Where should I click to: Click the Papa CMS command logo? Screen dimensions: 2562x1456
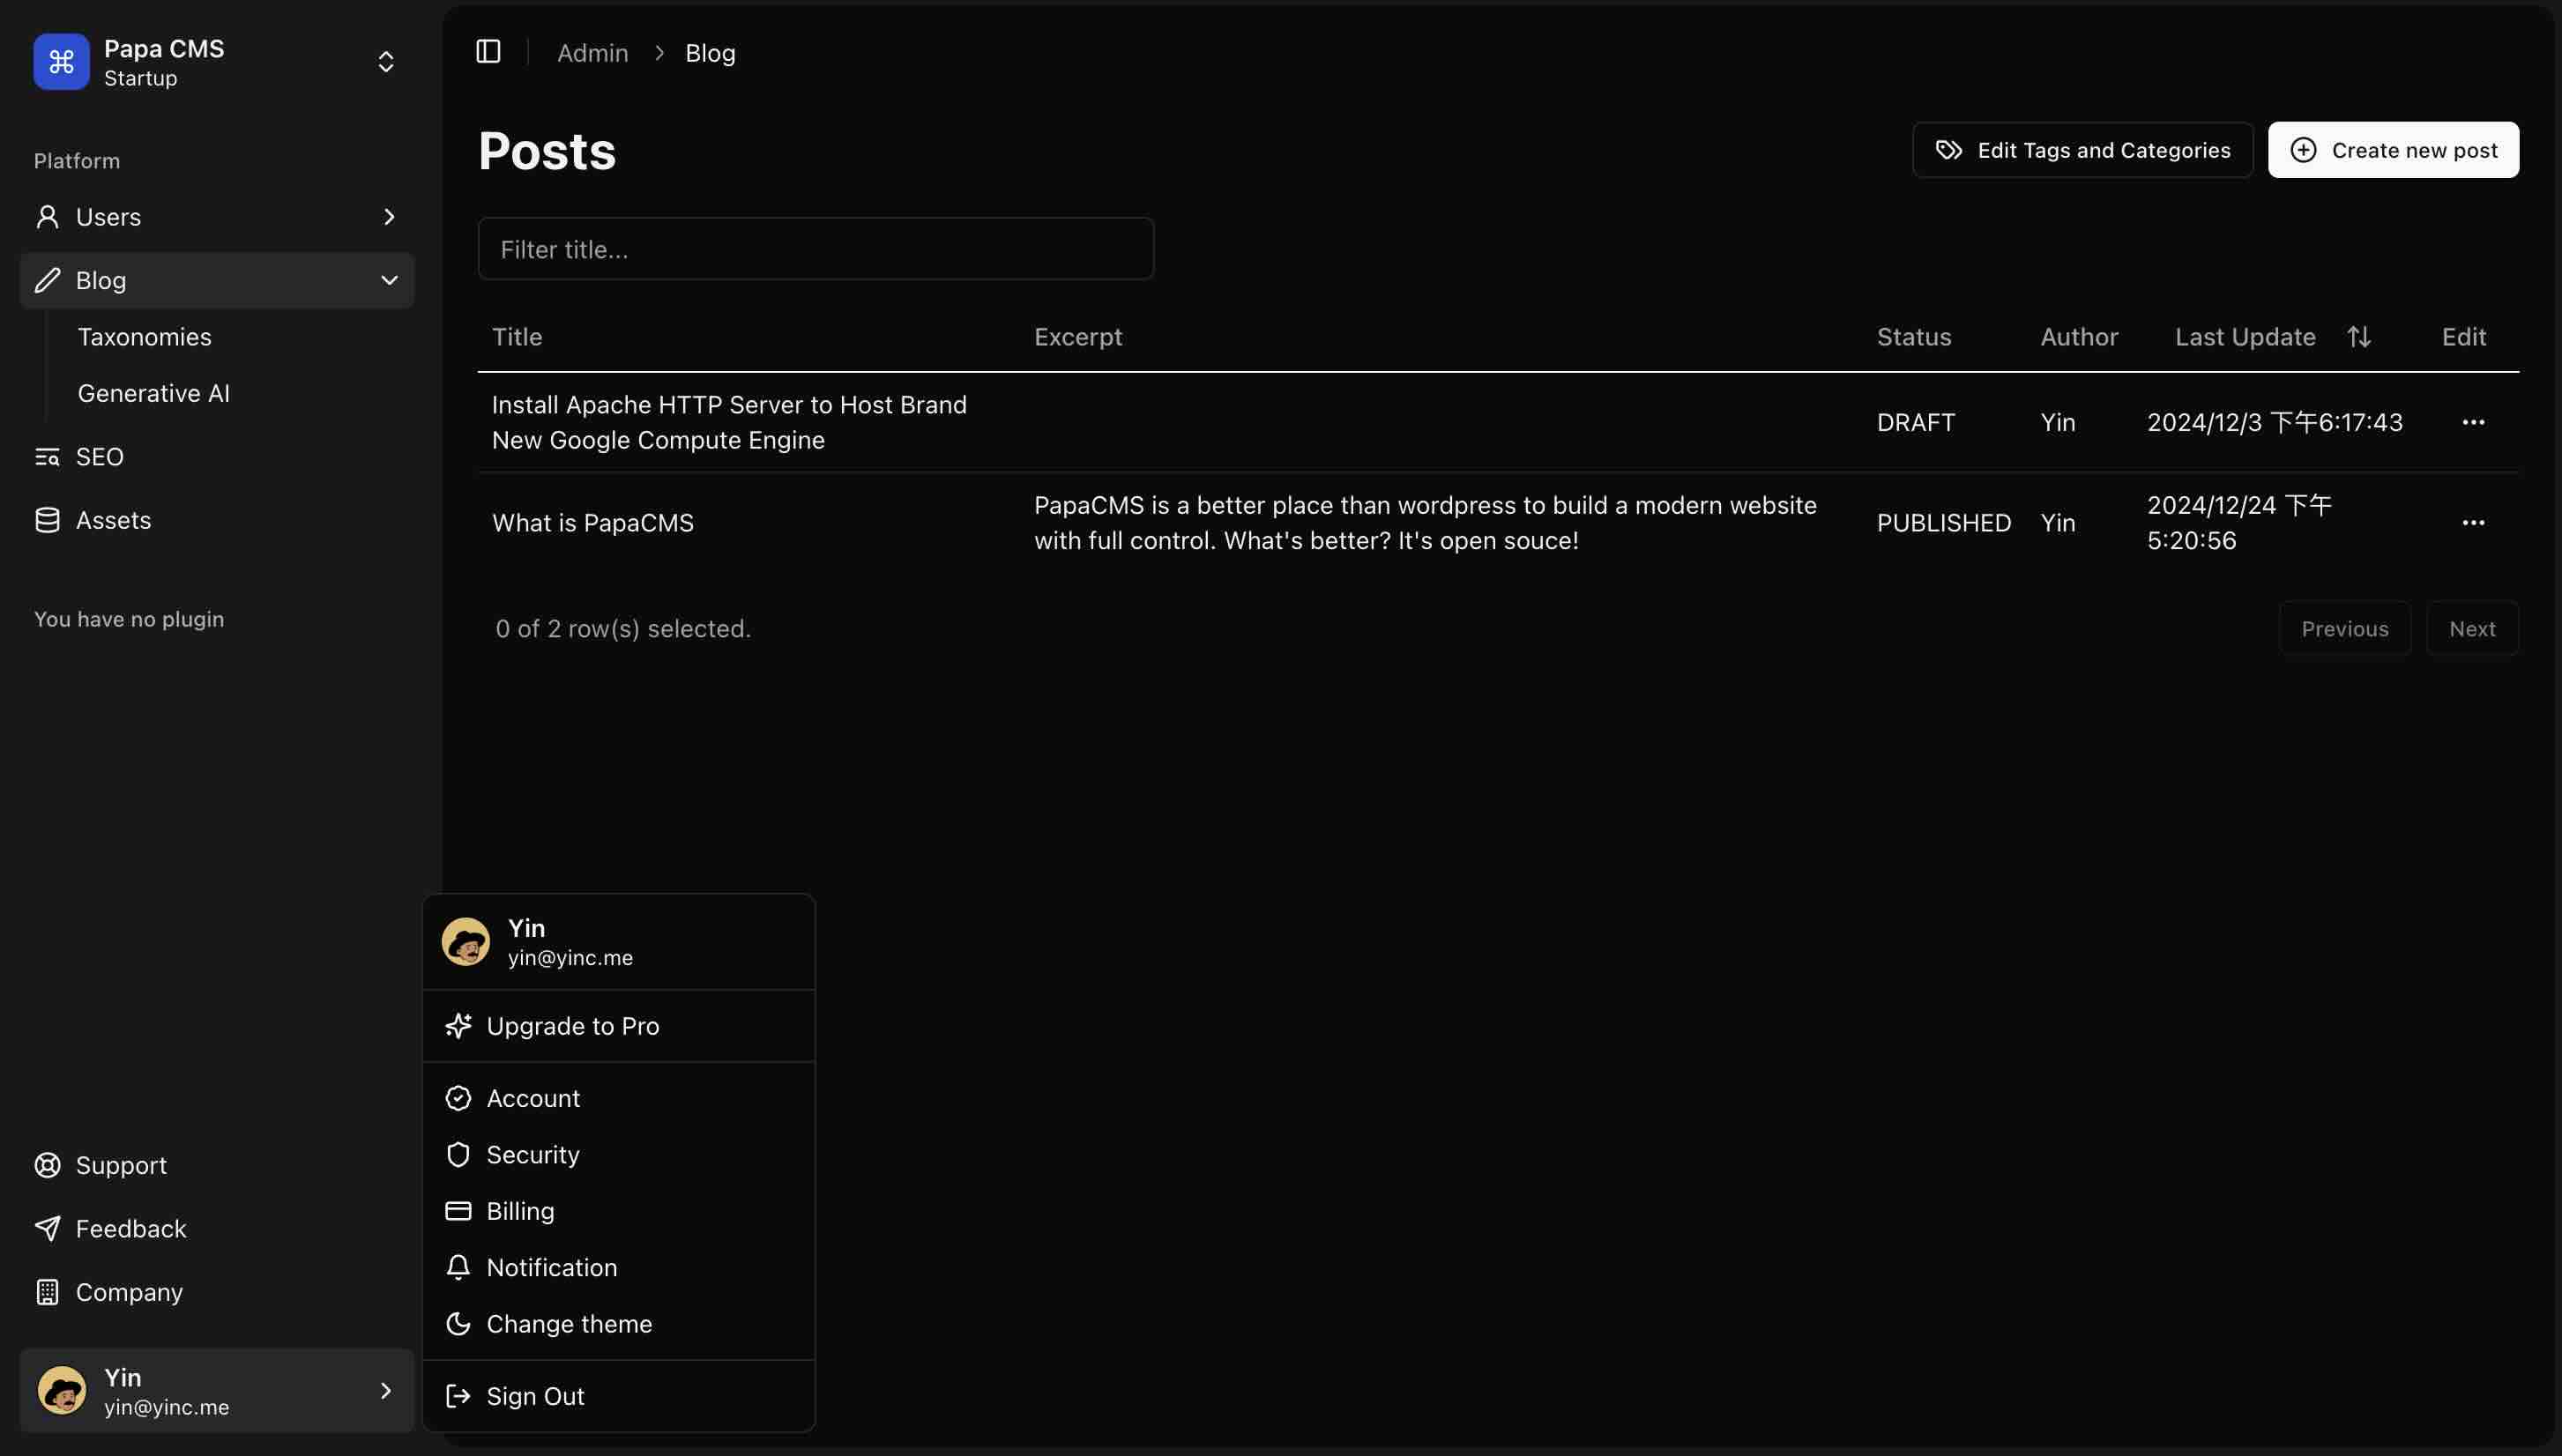(61, 62)
